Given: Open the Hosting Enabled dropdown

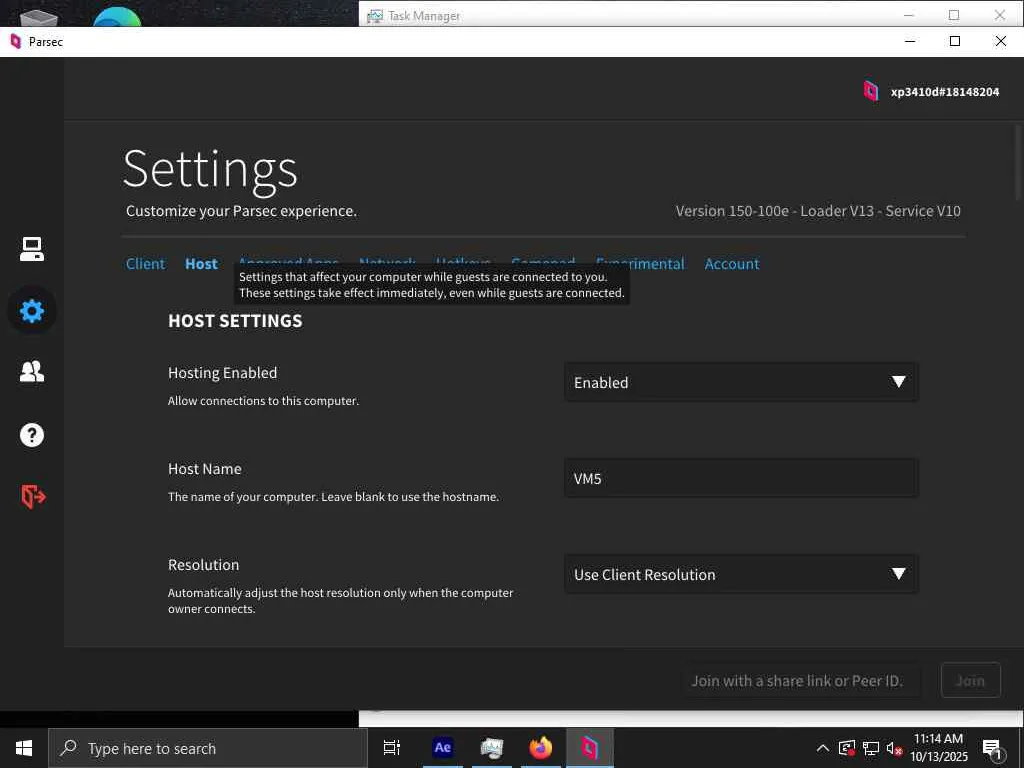Looking at the screenshot, I should [x=741, y=382].
